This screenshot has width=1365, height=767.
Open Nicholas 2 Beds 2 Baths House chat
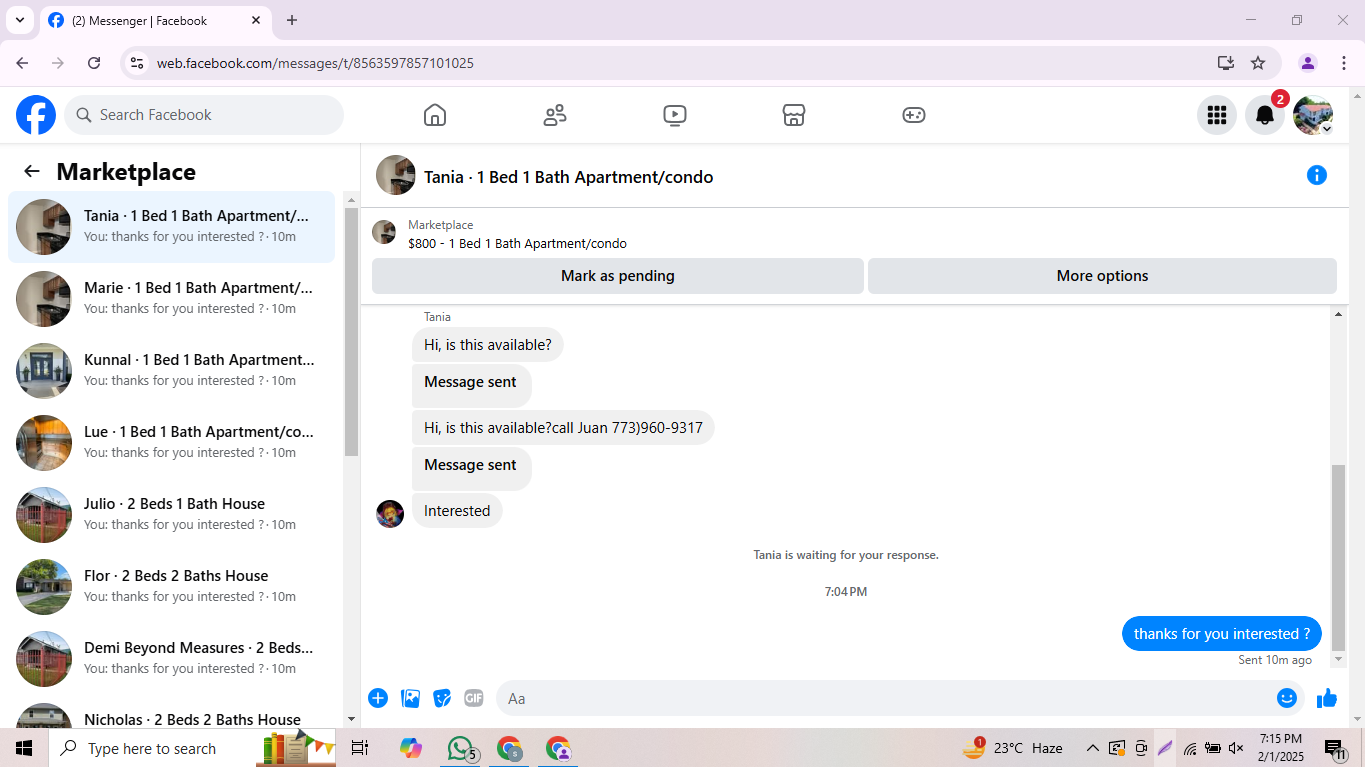(x=172, y=714)
